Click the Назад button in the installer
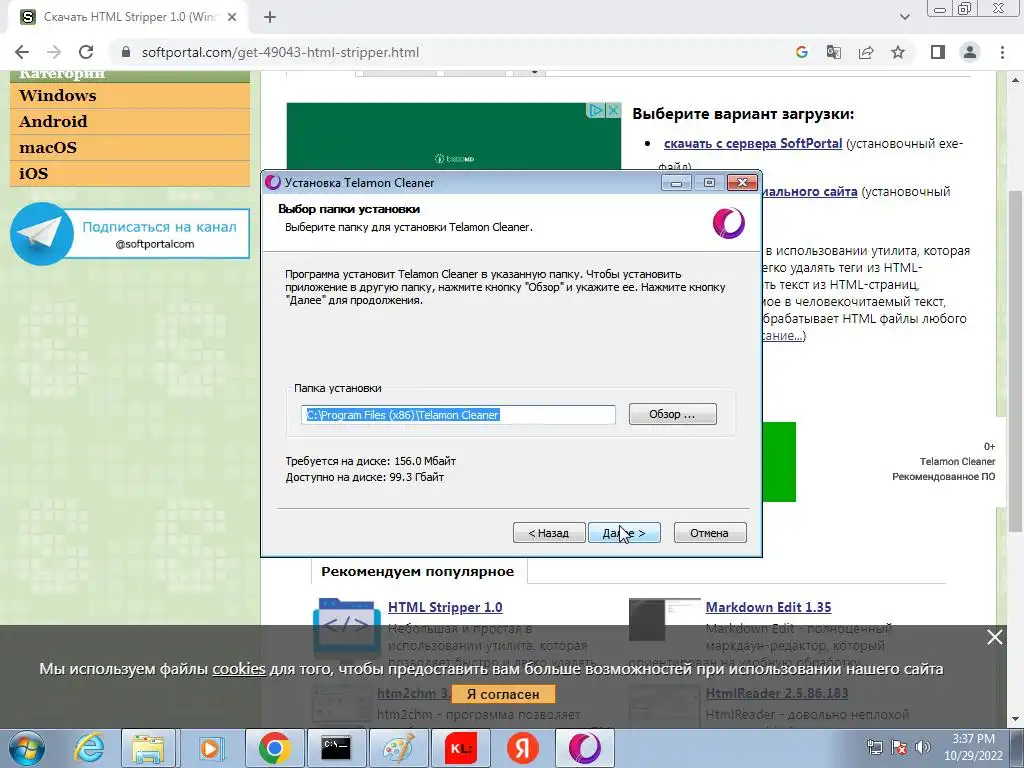1024x768 pixels. click(549, 533)
